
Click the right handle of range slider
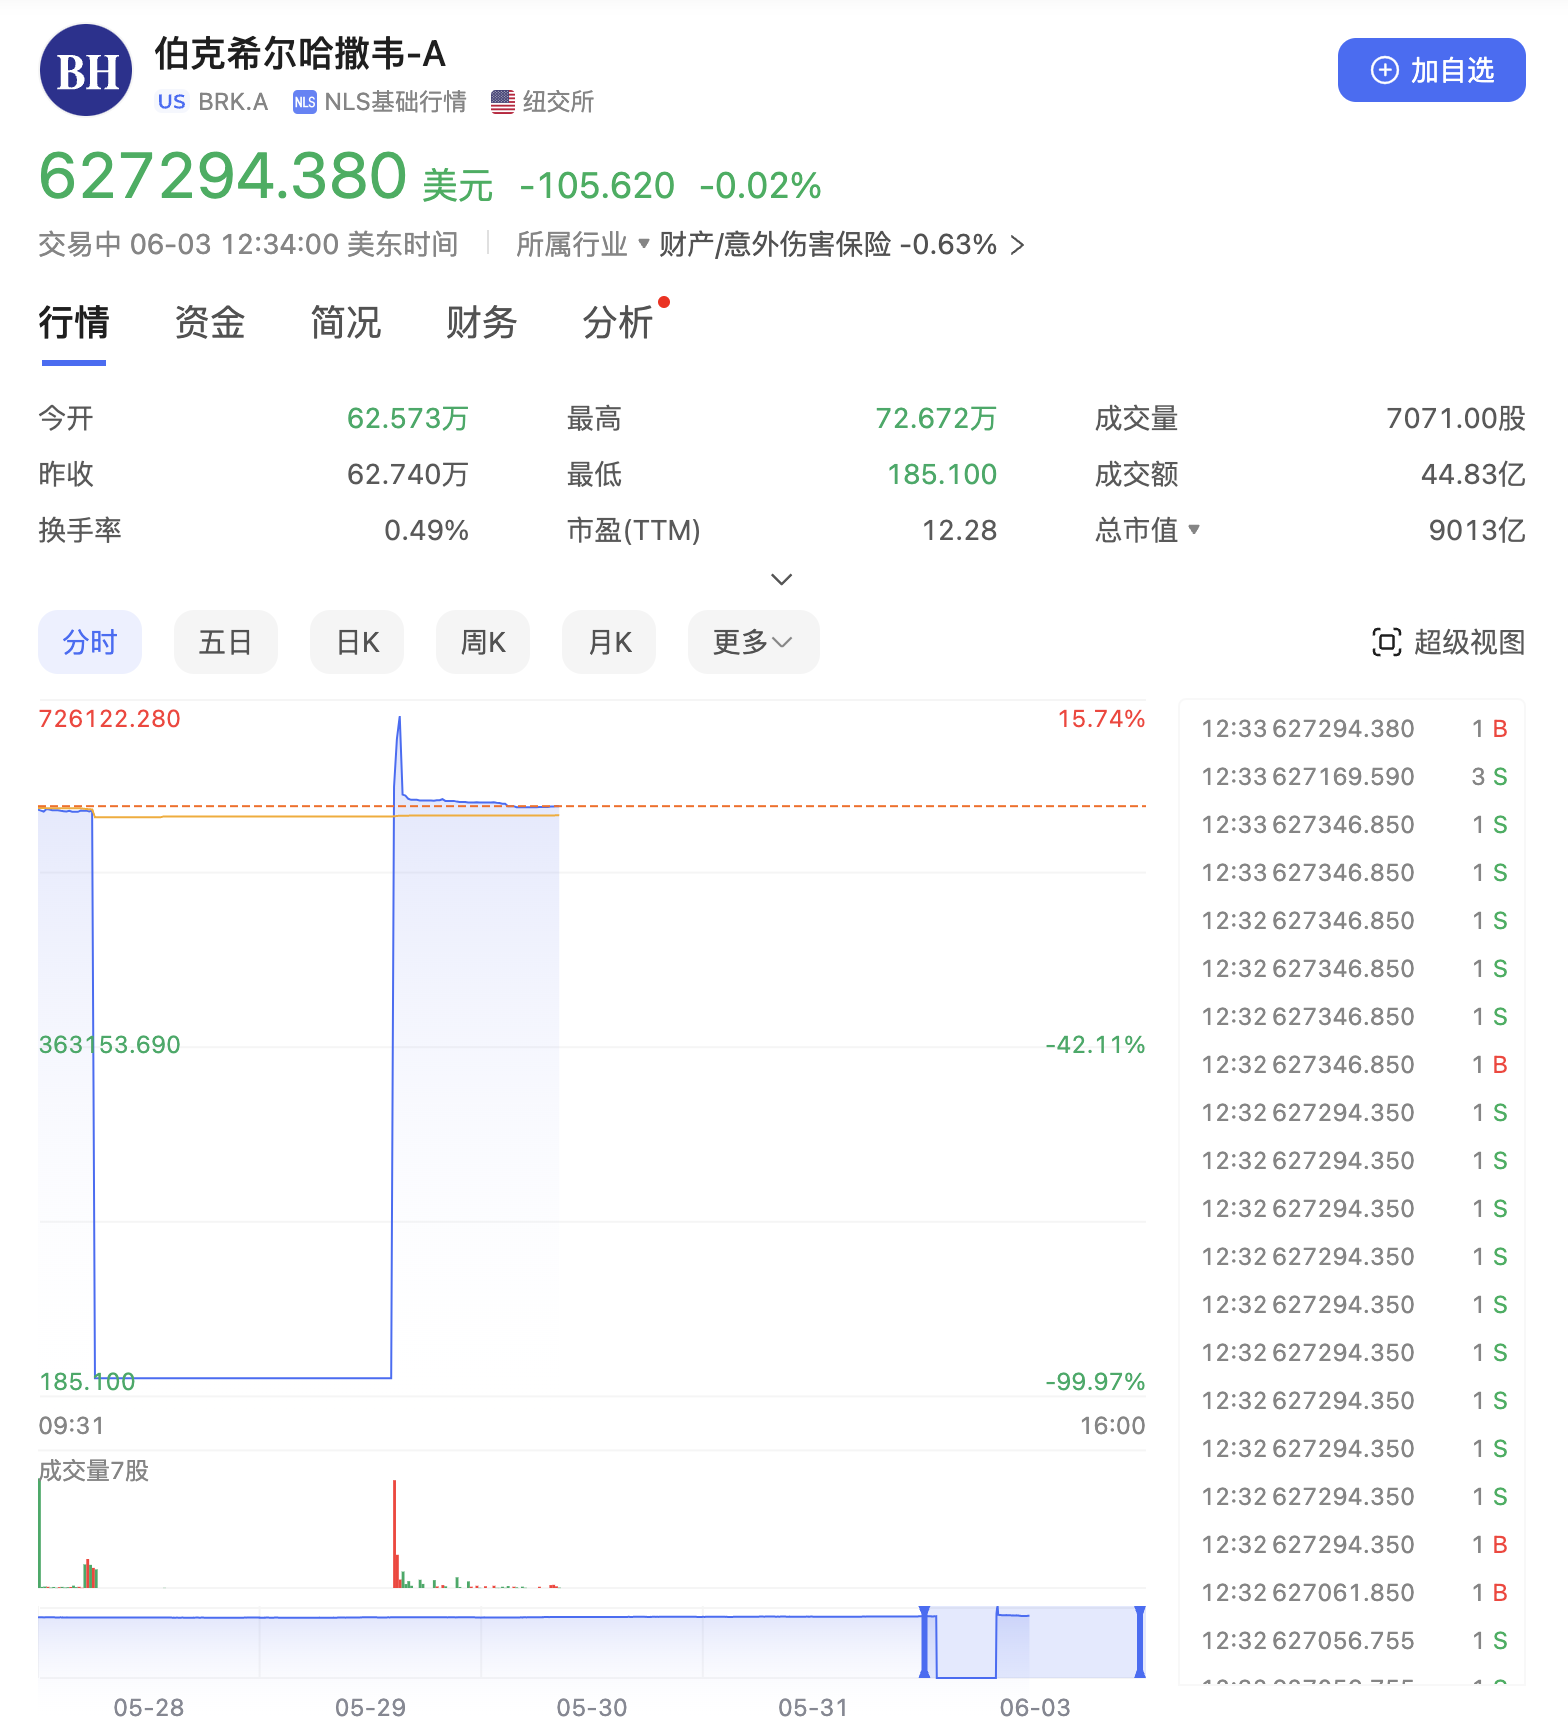click(1140, 1642)
